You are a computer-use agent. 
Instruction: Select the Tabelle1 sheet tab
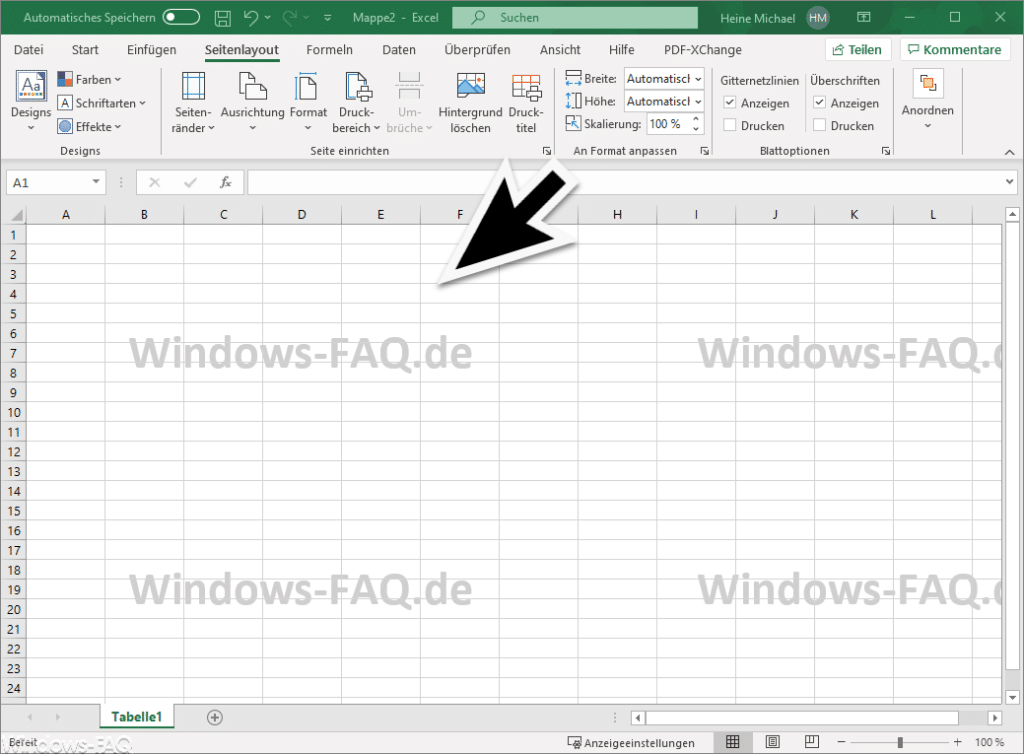136,717
